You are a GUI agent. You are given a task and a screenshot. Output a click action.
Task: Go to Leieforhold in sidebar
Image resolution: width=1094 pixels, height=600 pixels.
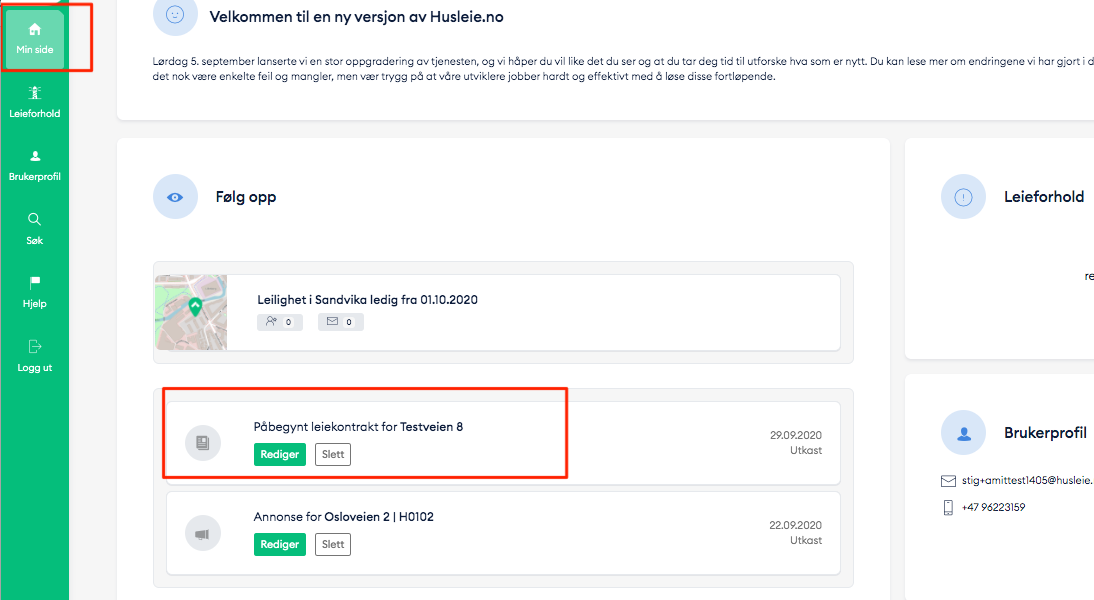coord(34,102)
